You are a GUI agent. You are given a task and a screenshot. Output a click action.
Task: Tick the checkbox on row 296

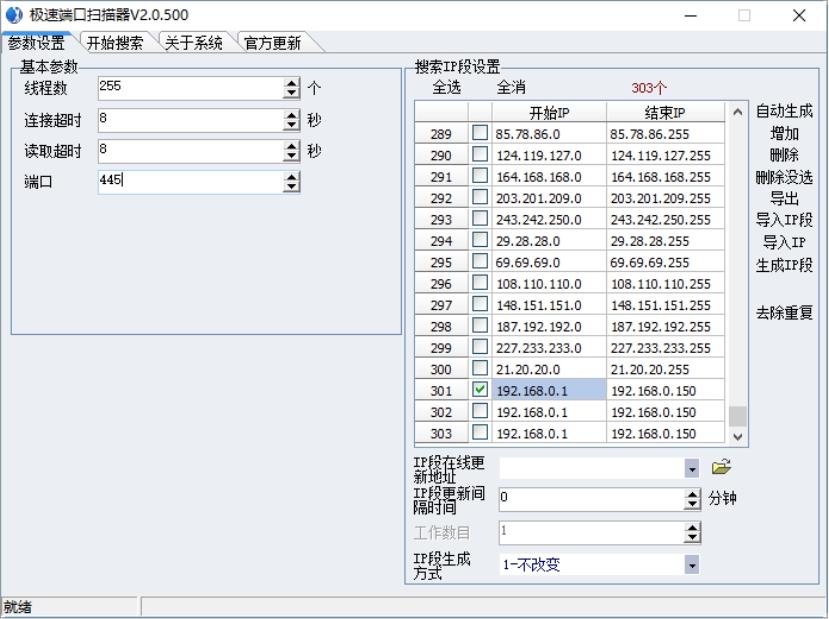(481, 283)
